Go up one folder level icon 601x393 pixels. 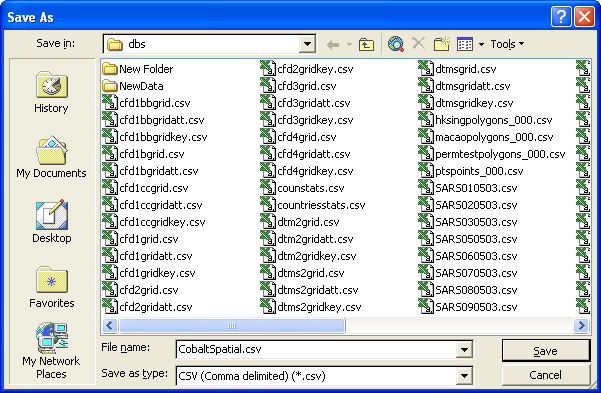click(366, 44)
